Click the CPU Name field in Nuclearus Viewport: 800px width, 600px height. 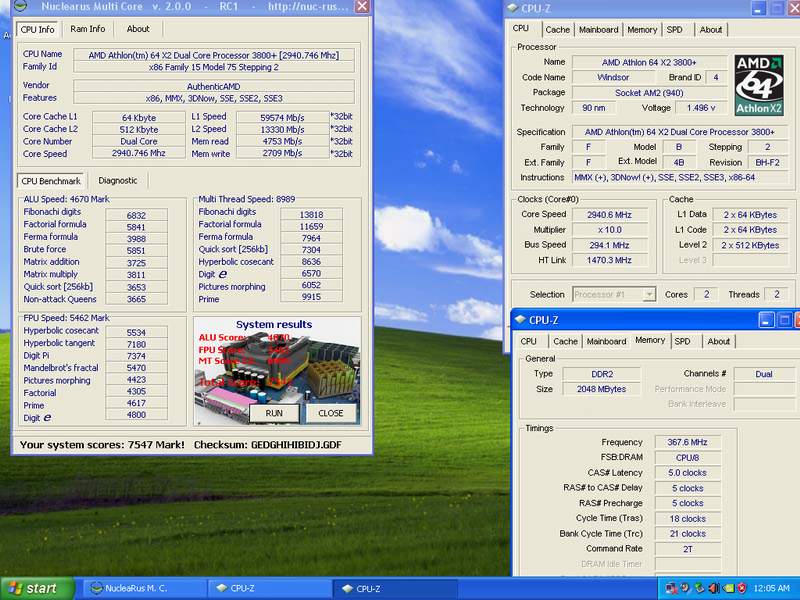click(213, 55)
